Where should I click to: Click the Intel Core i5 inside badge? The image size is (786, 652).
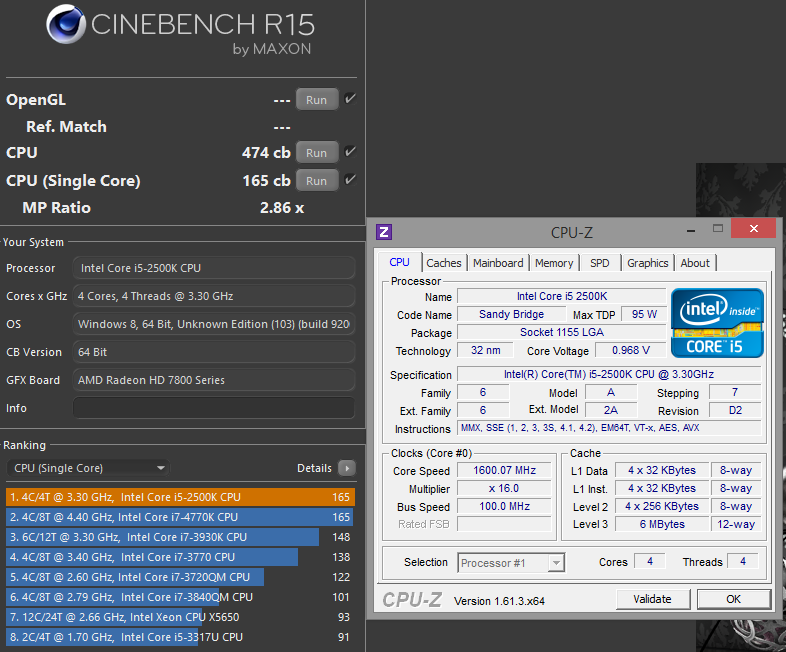[717, 323]
